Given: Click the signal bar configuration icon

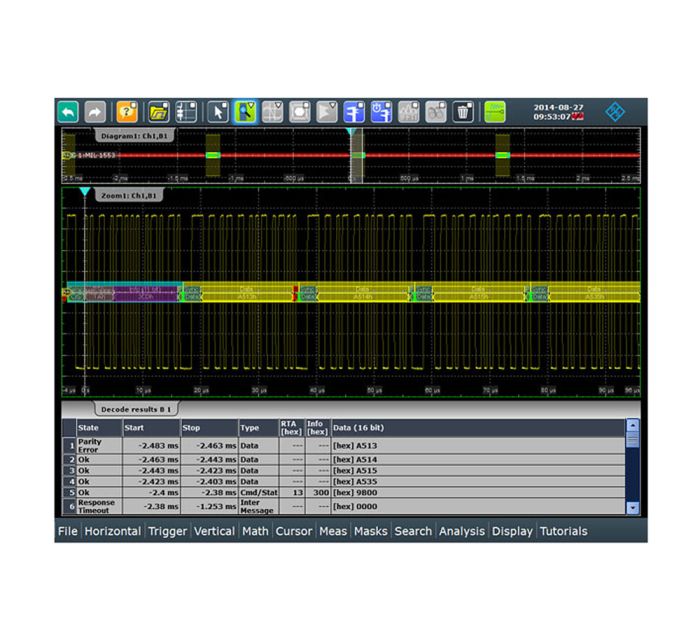Looking at the screenshot, I should [186, 112].
